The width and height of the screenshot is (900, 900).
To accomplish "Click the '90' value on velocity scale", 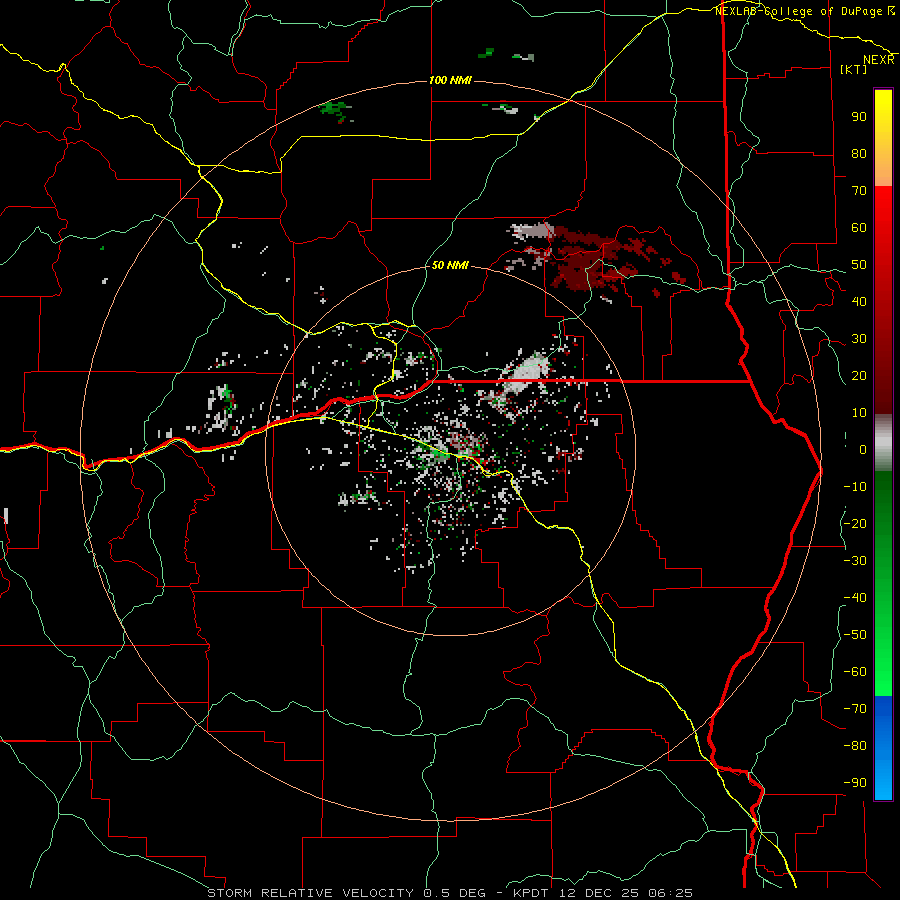I will pos(859,117).
